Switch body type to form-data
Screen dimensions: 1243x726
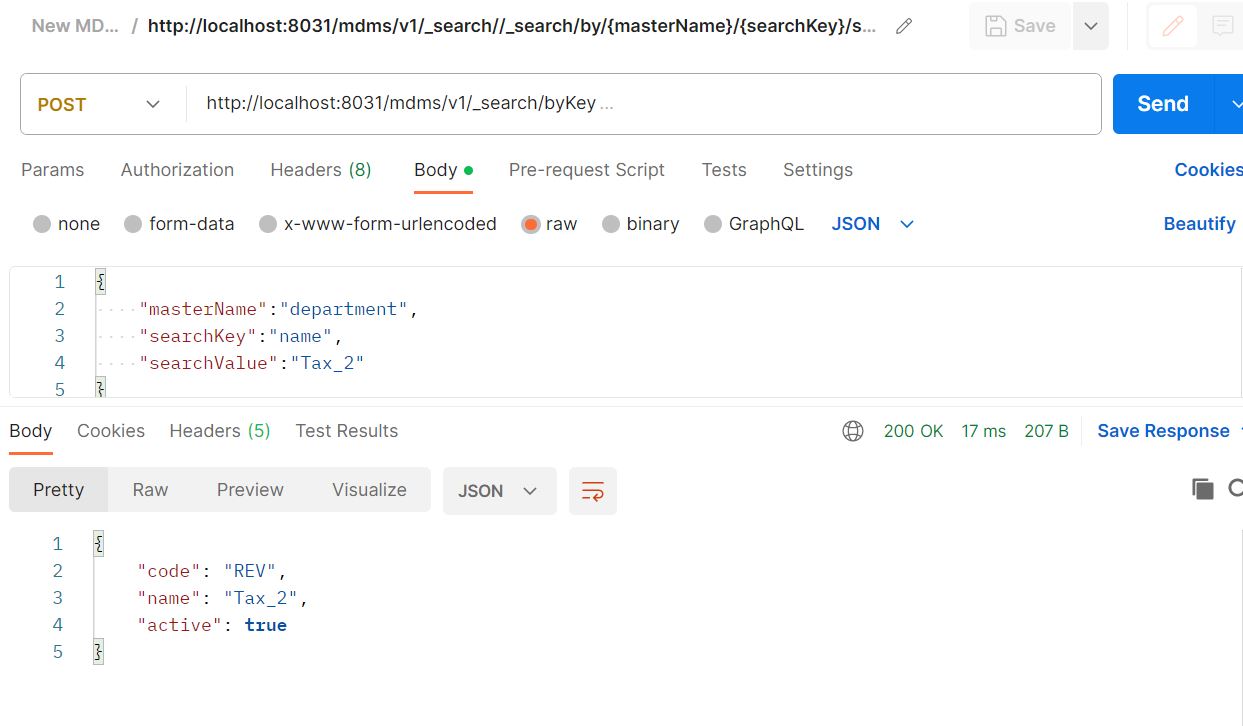(x=179, y=224)
